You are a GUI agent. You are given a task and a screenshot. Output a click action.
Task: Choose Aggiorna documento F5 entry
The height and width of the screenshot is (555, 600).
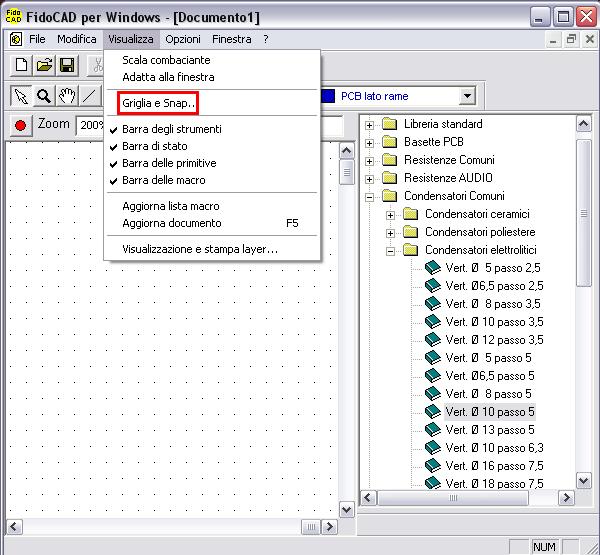(210, 223)
